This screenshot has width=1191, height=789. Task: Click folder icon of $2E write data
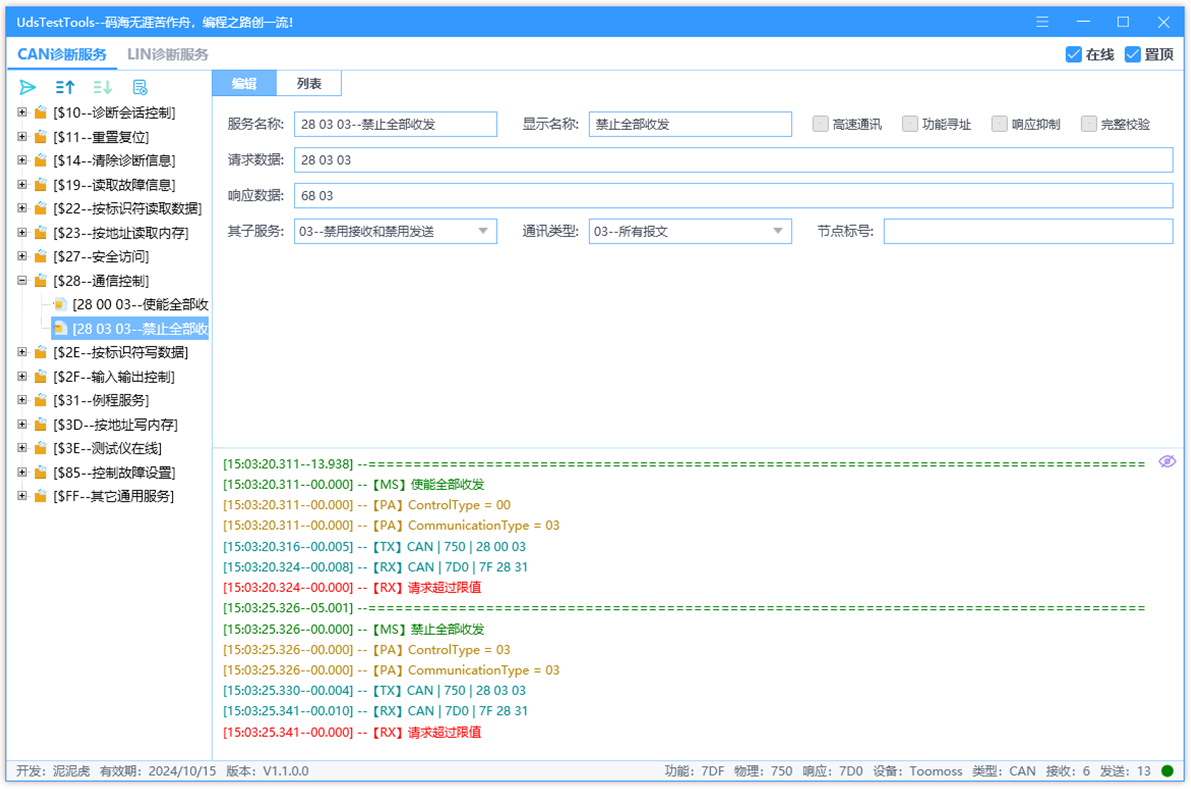(41, 352)
